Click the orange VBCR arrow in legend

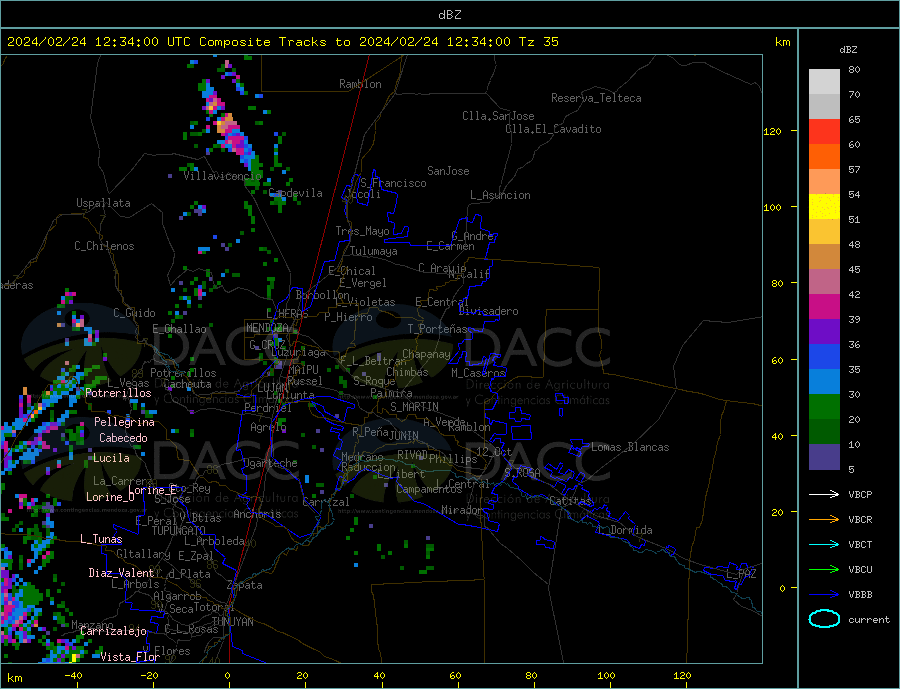pyautogui.click(x=824, y=520)
